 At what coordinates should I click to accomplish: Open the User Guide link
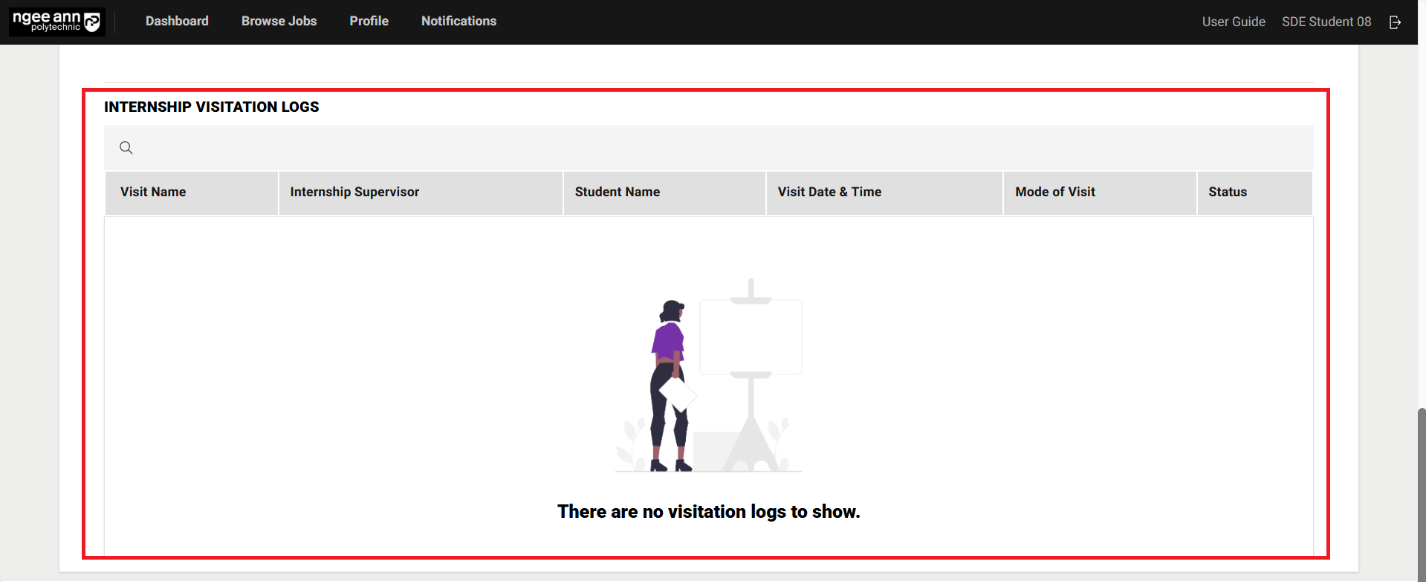pos(1233,21)
